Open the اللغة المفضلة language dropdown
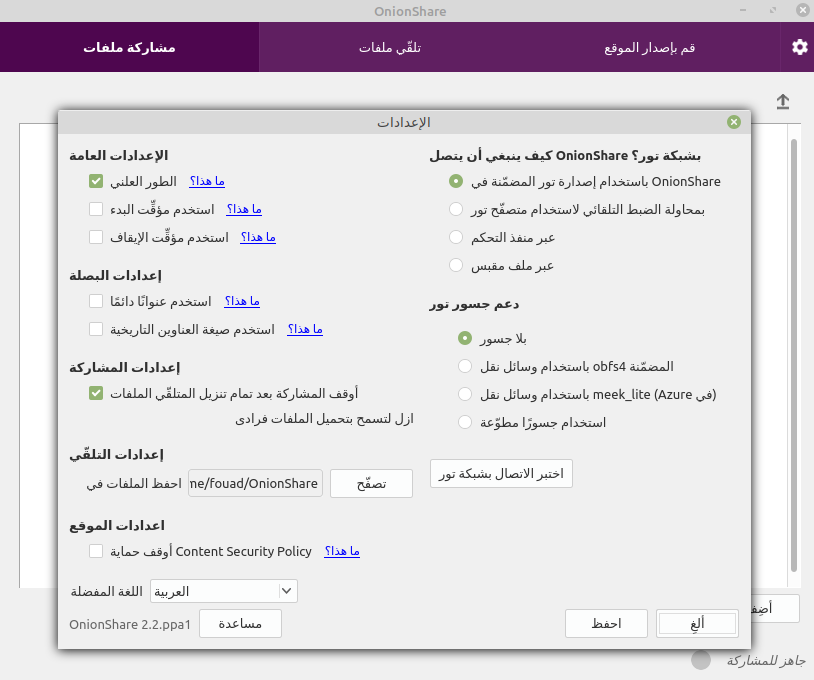The width and height of the screenshot is (814, 680). click(x=224, y=591)
